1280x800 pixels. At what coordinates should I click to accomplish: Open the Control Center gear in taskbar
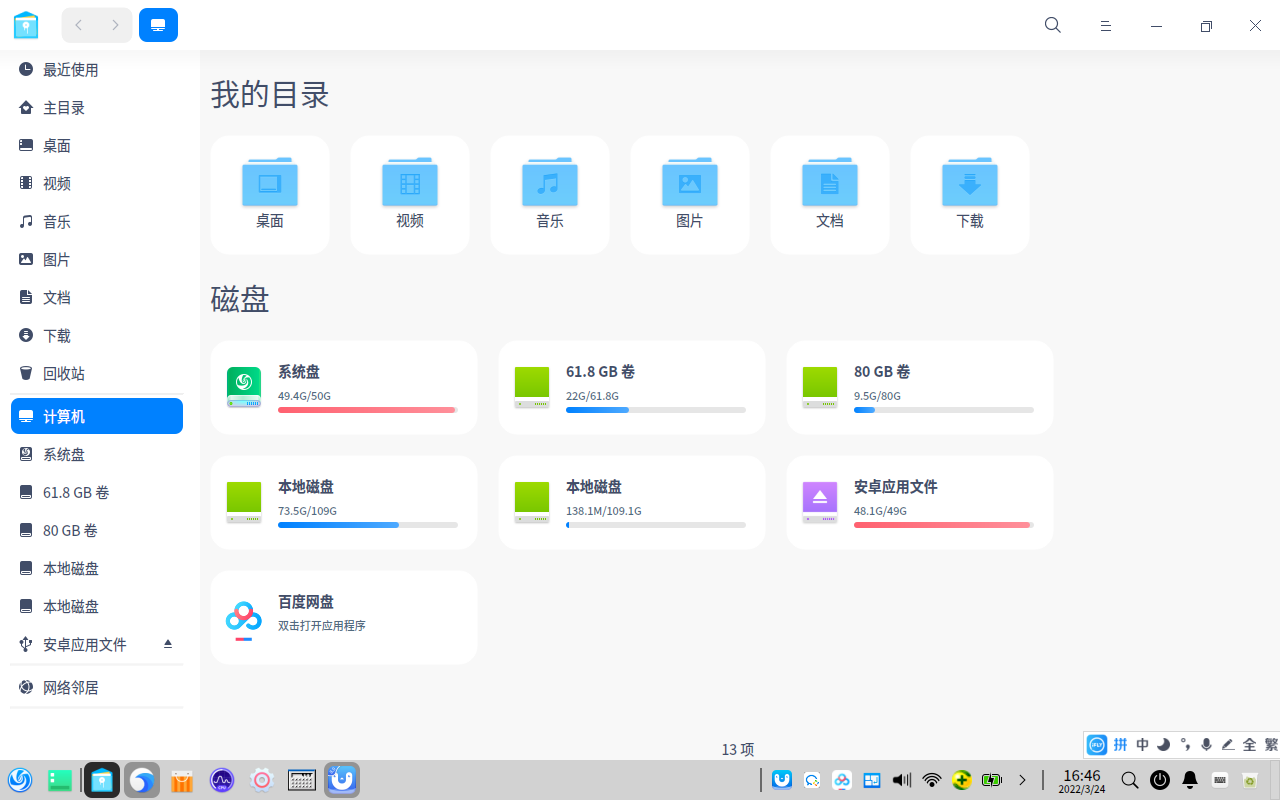tap(262, 780)
